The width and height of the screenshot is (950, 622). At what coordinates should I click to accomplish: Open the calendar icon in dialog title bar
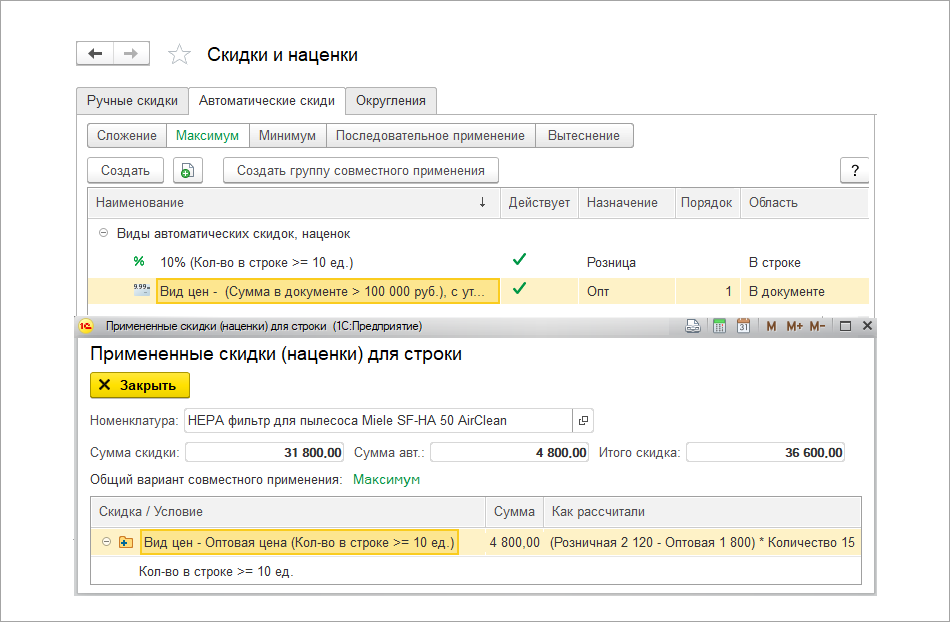coord(743,326)
